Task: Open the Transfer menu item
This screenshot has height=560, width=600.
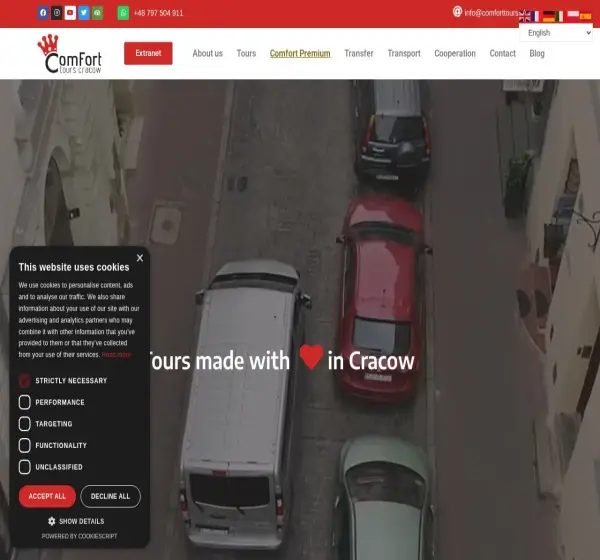Action: point(359,54)
